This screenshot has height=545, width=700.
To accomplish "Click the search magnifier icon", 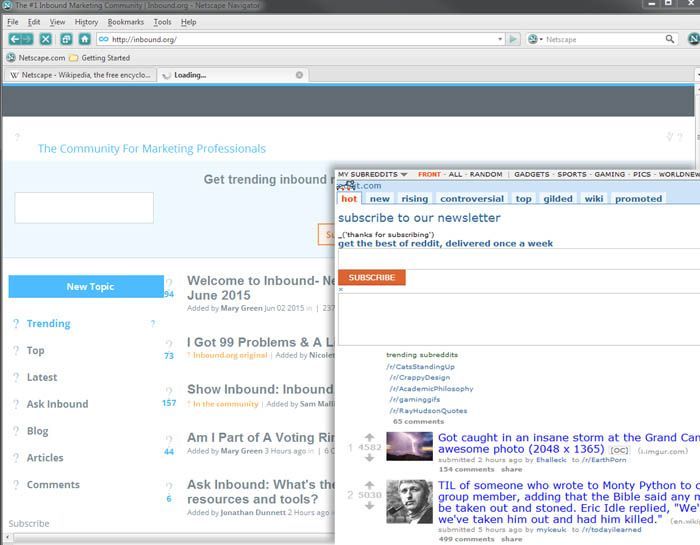I will [670, 39].
